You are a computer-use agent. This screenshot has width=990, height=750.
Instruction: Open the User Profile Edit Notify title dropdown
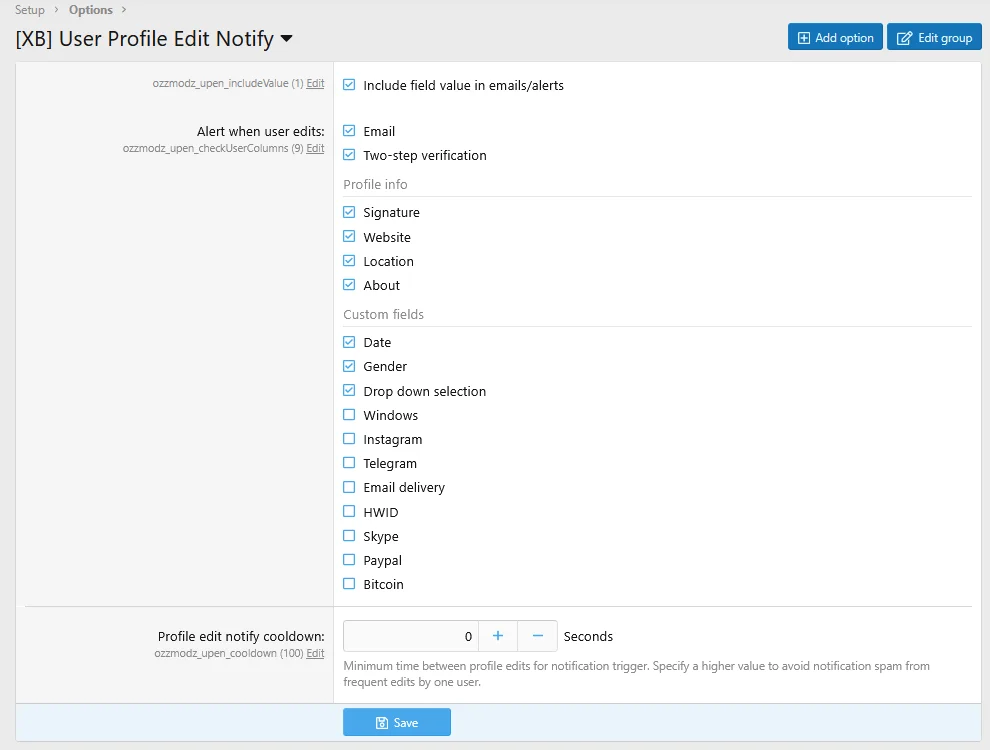coord(287,39)
